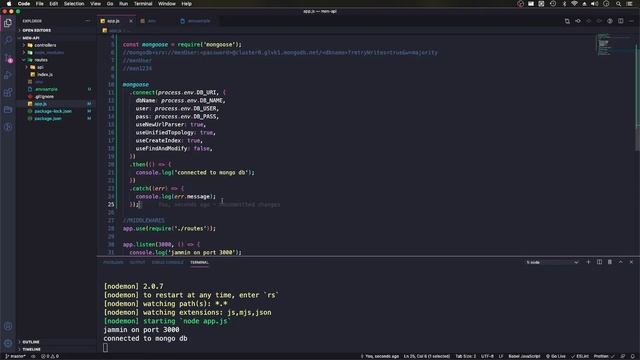The height and width of the screenshot is (360, 640).
Task: Click the volume icon in the macOS menu bar
Action: point(595,4)
